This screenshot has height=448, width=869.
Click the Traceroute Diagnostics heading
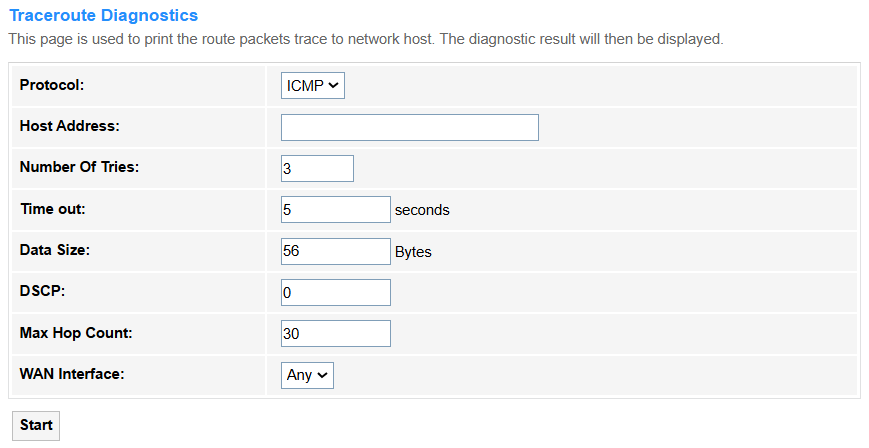coord(104,16)
